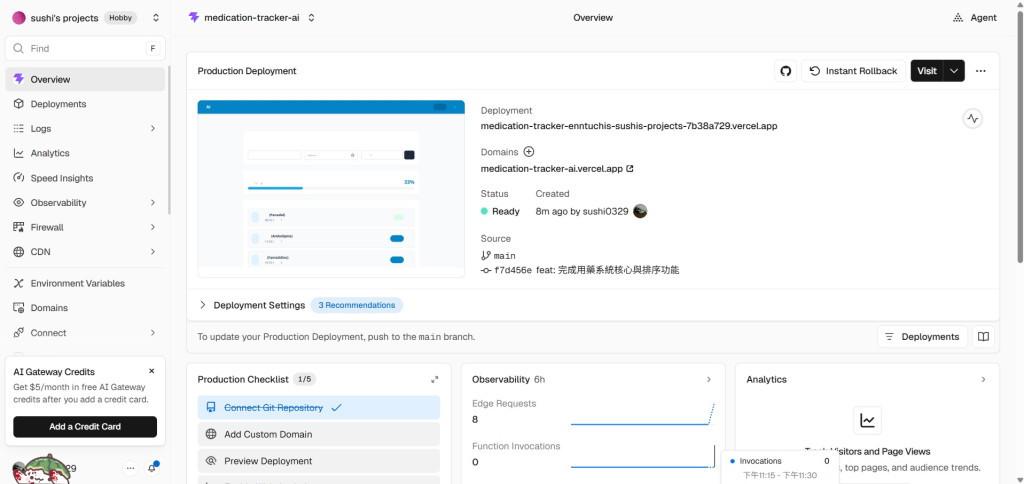1024x484 pixels.
Task: Click the 1/5 checklist progress badge
Action: pyautogui.click(x=304, y=379)
